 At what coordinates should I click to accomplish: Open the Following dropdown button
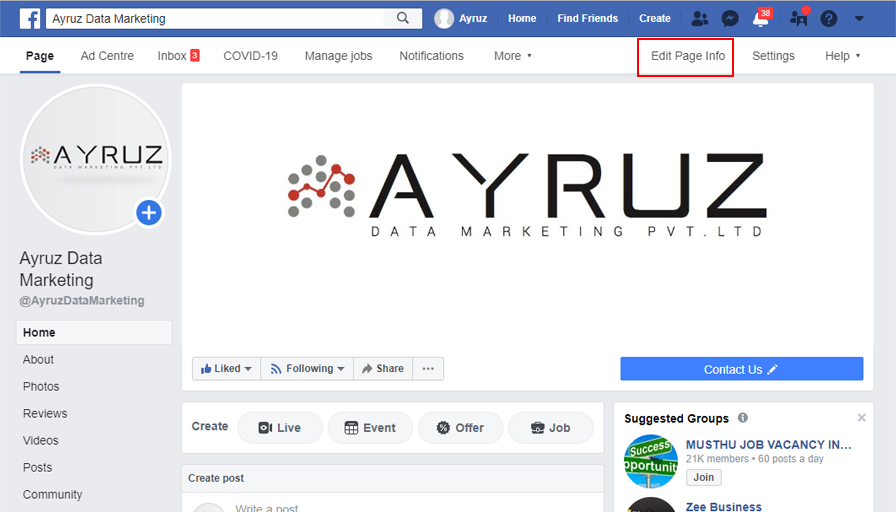(307, 369)
